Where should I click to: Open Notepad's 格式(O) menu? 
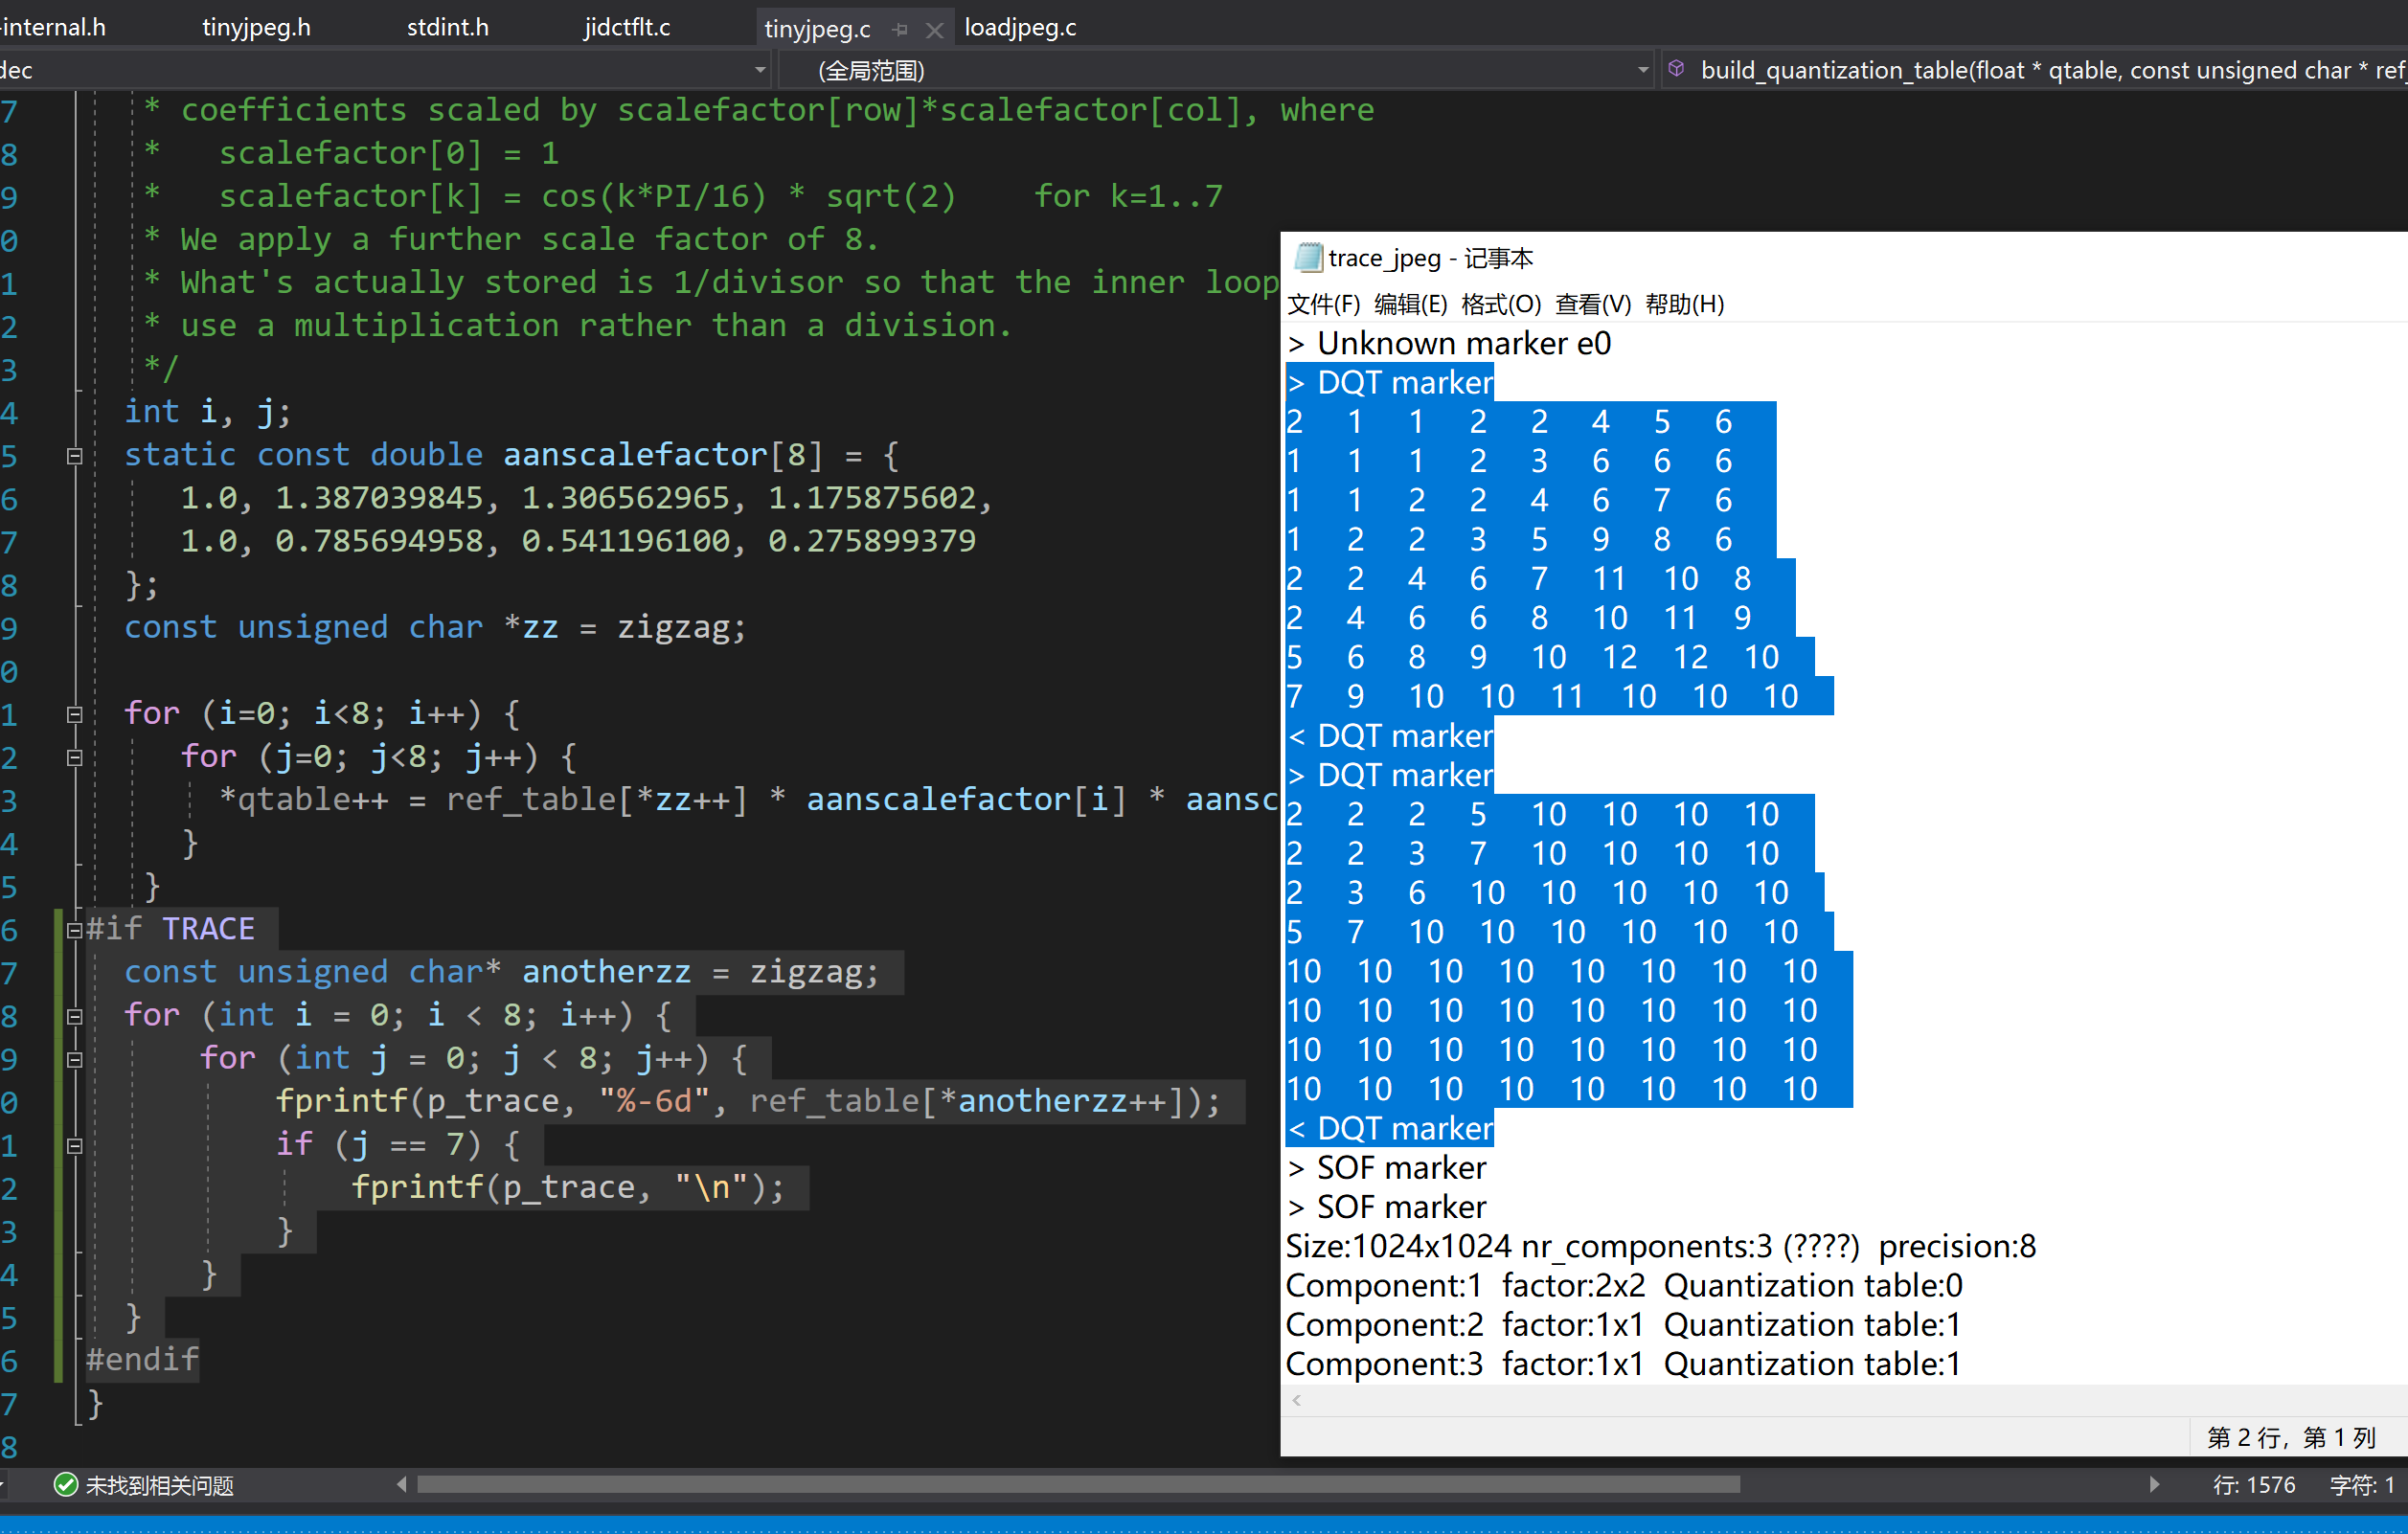pos(1500,304)
